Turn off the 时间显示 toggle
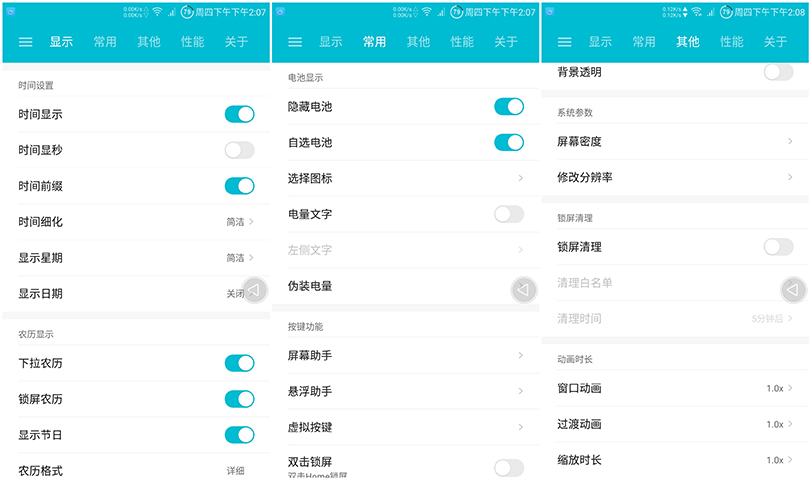811x480 pixels. point(239,114)
